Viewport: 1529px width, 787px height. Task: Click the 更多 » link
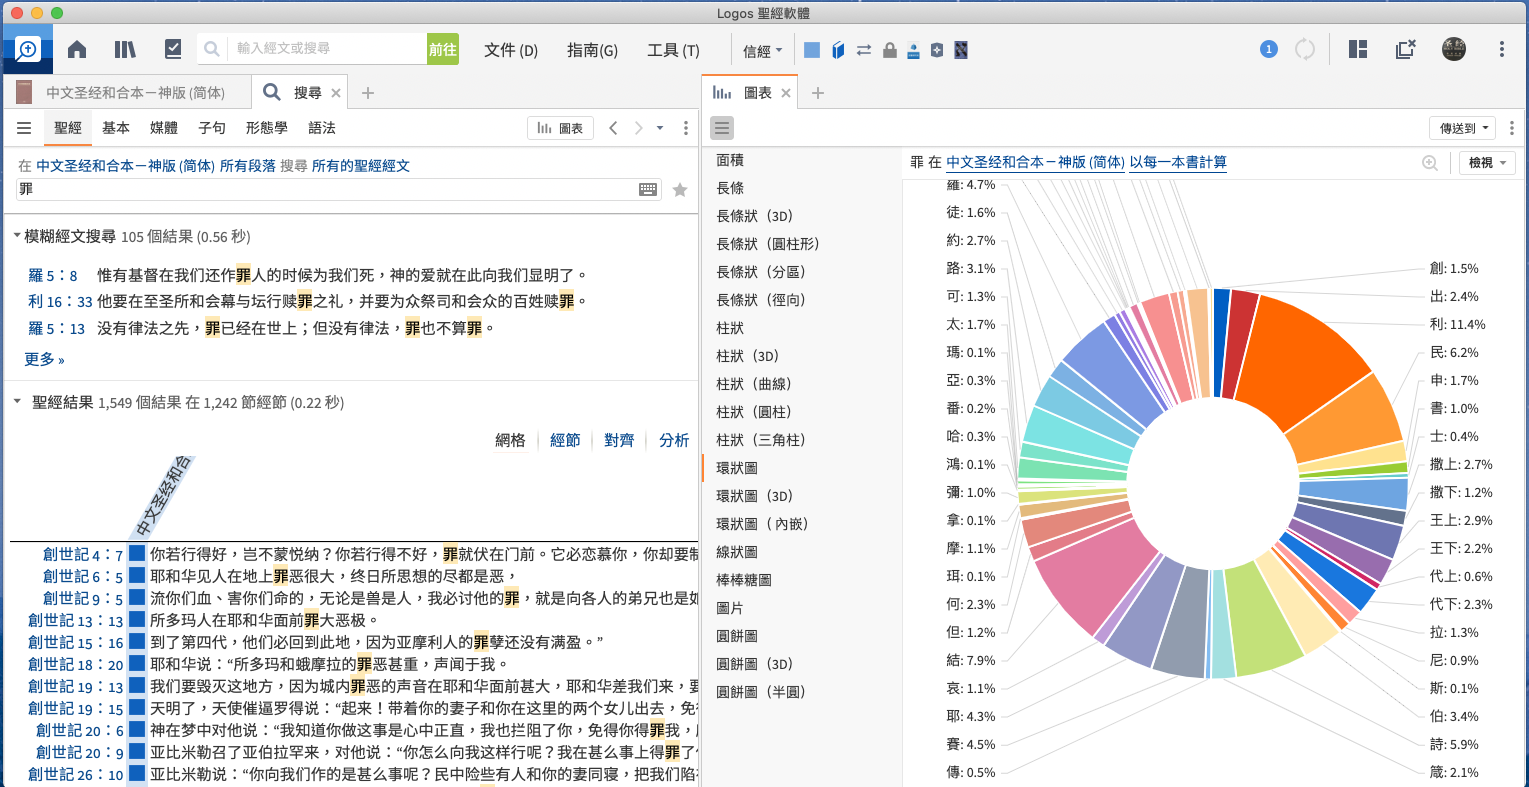44,359
